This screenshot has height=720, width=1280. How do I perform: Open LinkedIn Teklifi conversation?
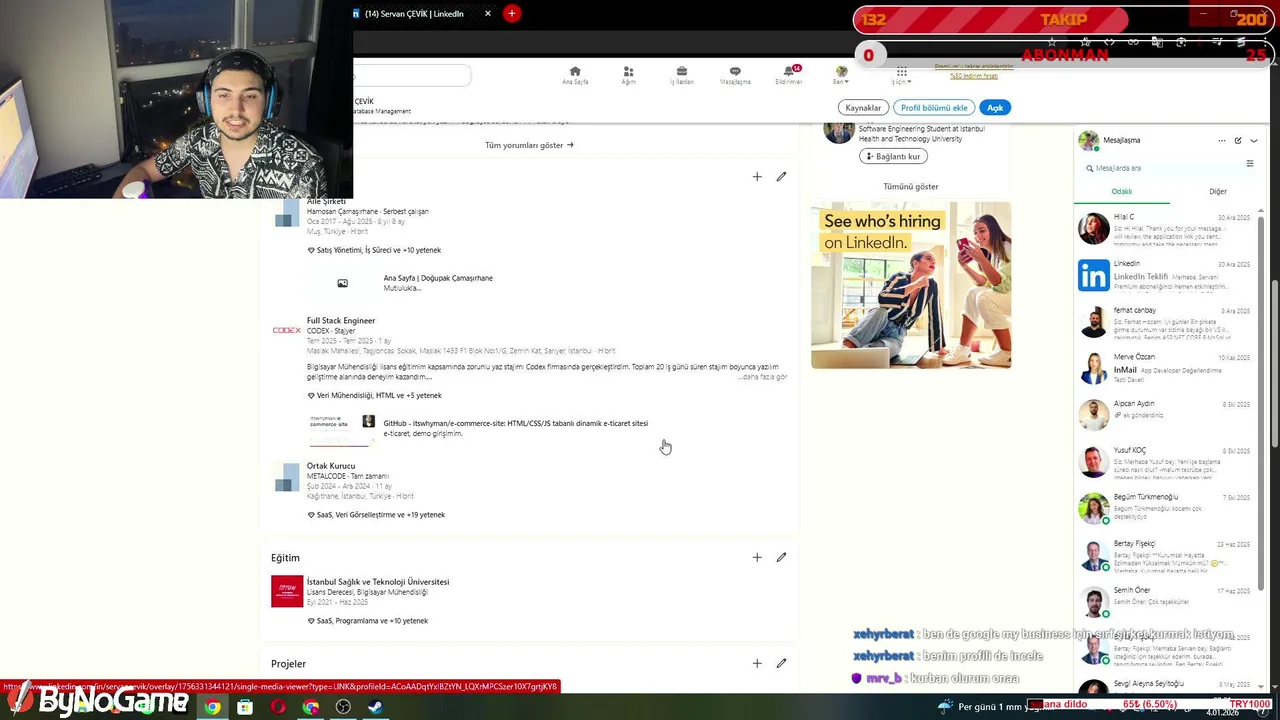[x=1165, y=275]
